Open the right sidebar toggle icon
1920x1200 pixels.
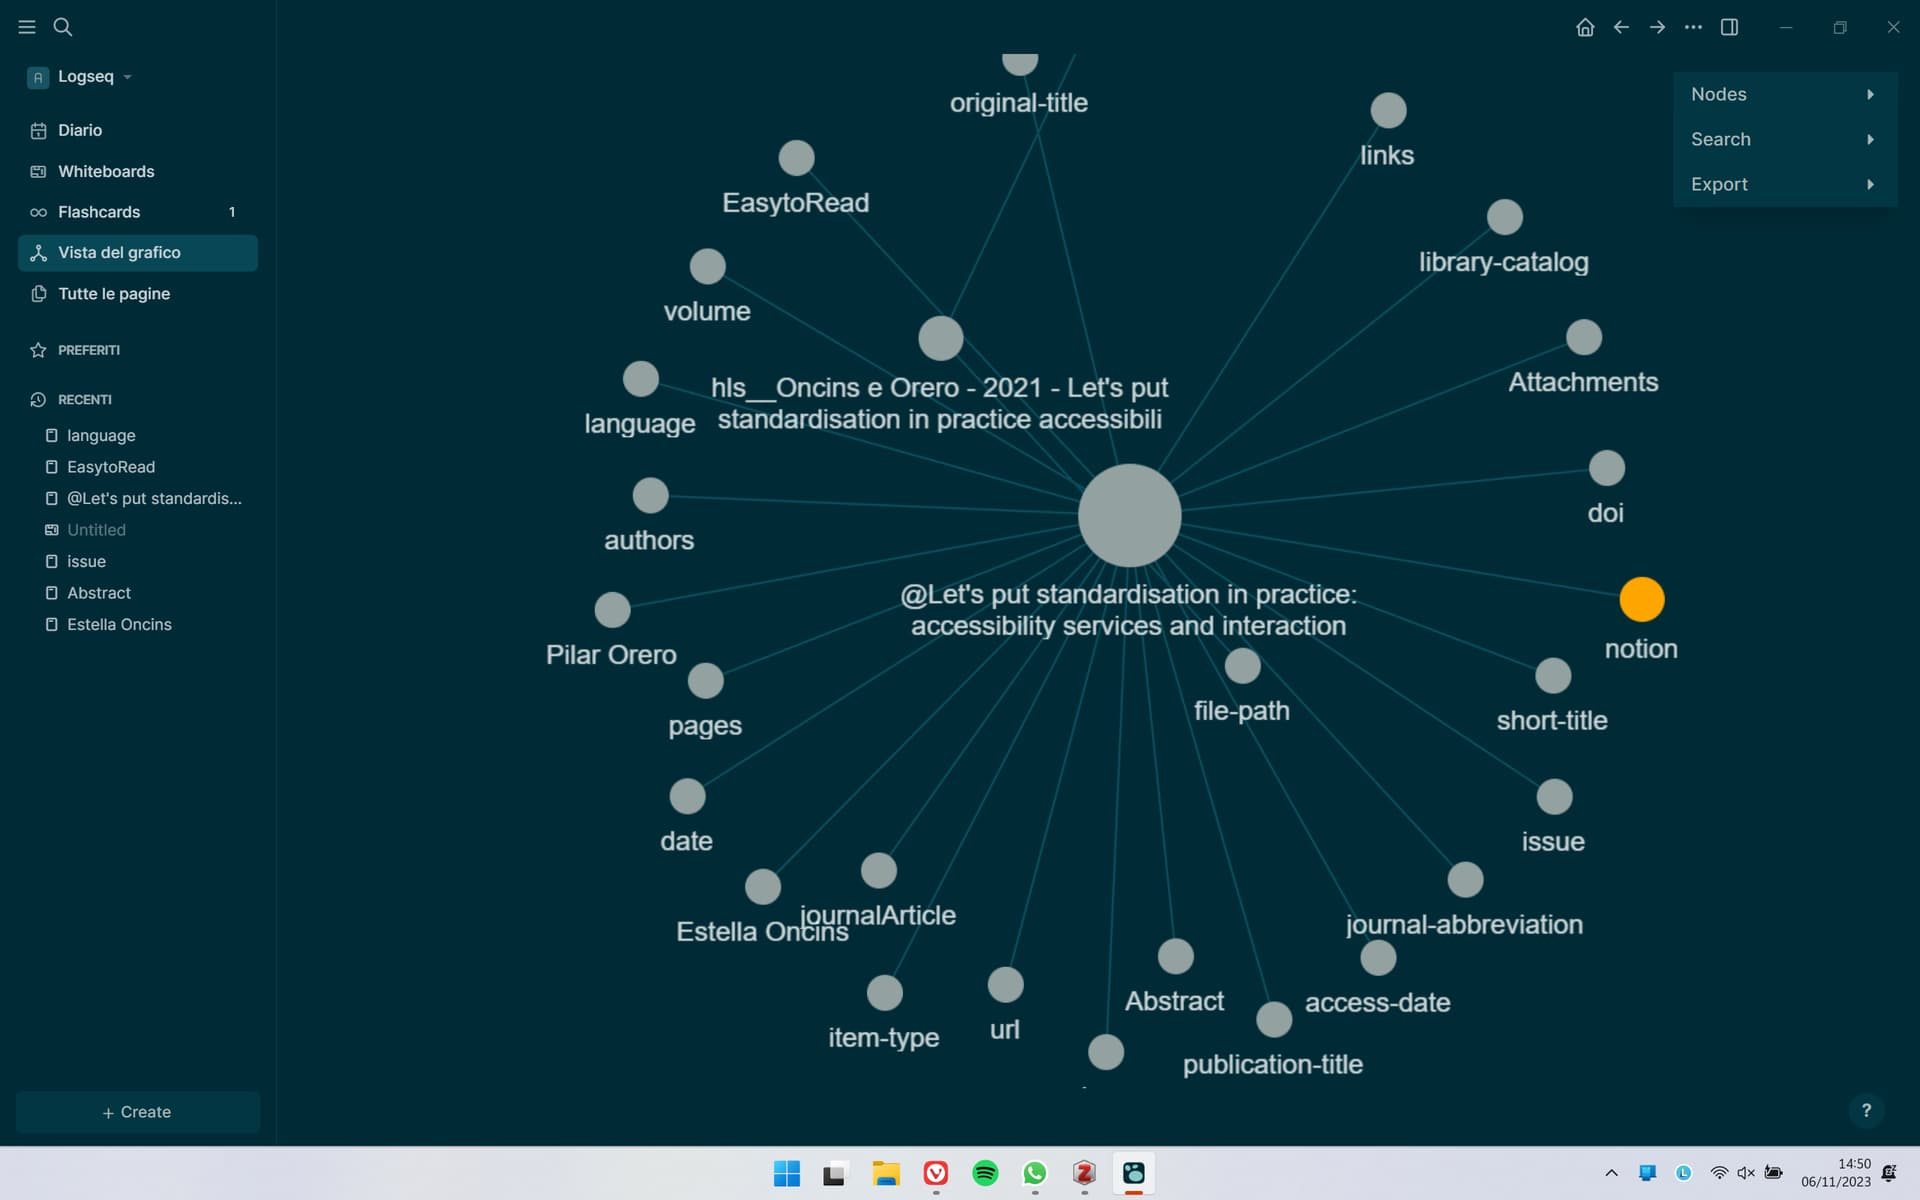click(x=1730, y=27)
